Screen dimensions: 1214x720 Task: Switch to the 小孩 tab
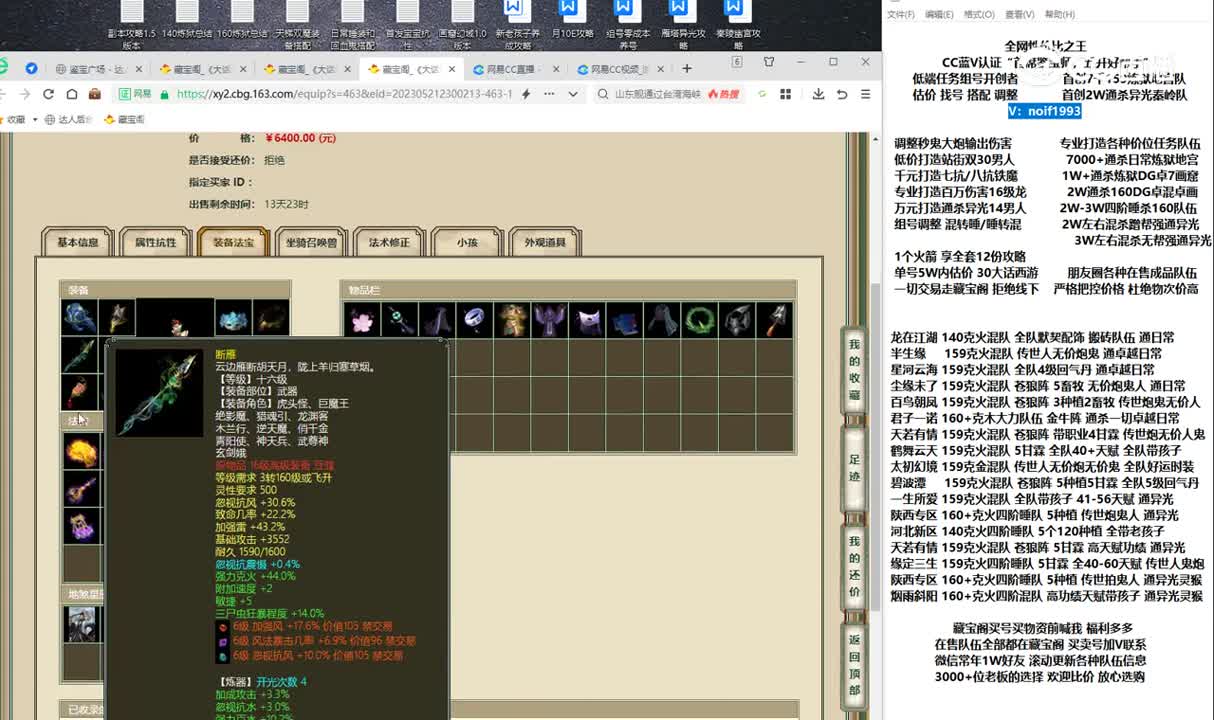tap(467, 242)
